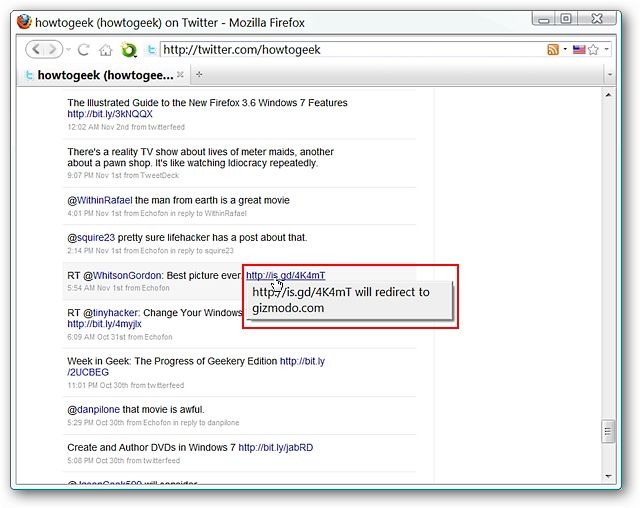640x508 pixels.
Task: Bookmark page with the star icon
Action: pyautogui.click(x=593, y=50)
